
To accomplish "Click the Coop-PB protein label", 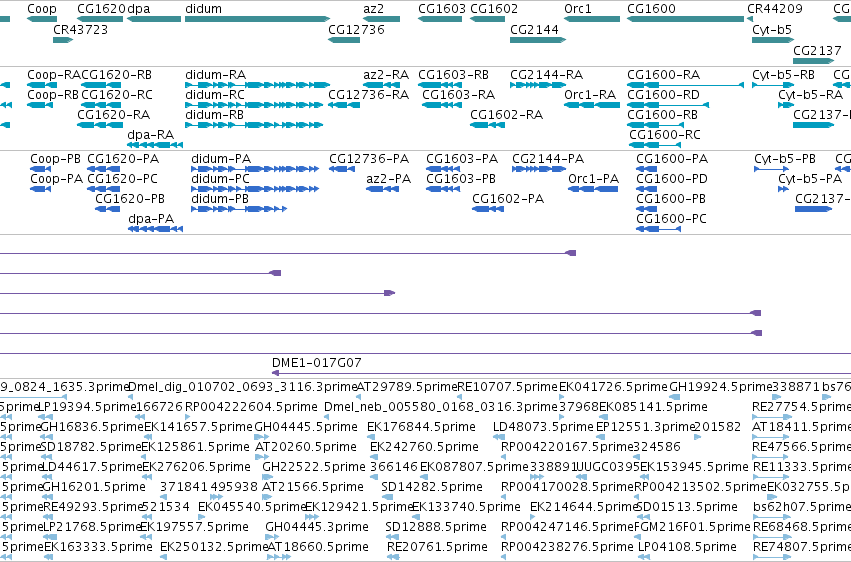I will click(x=55, y=159).
